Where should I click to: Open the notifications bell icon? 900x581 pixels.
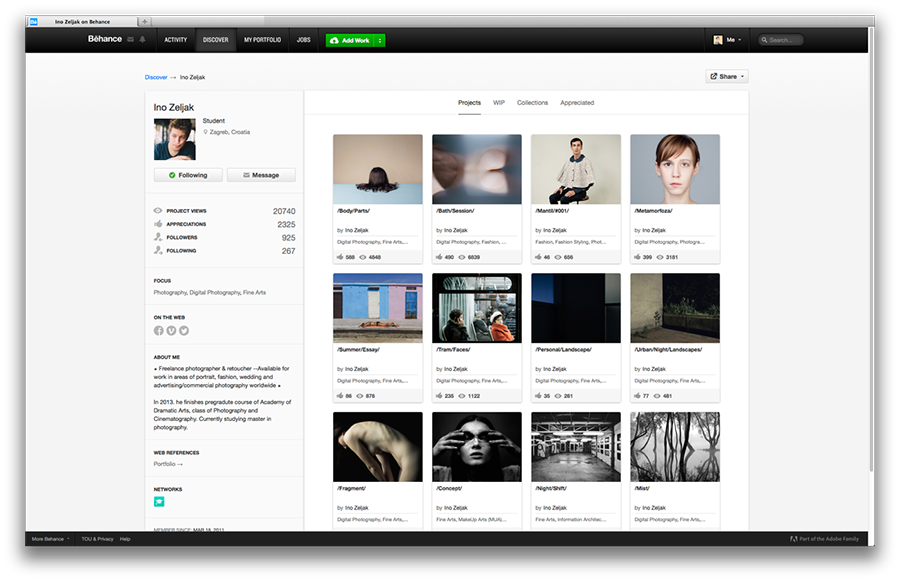[x=142, y=40]
